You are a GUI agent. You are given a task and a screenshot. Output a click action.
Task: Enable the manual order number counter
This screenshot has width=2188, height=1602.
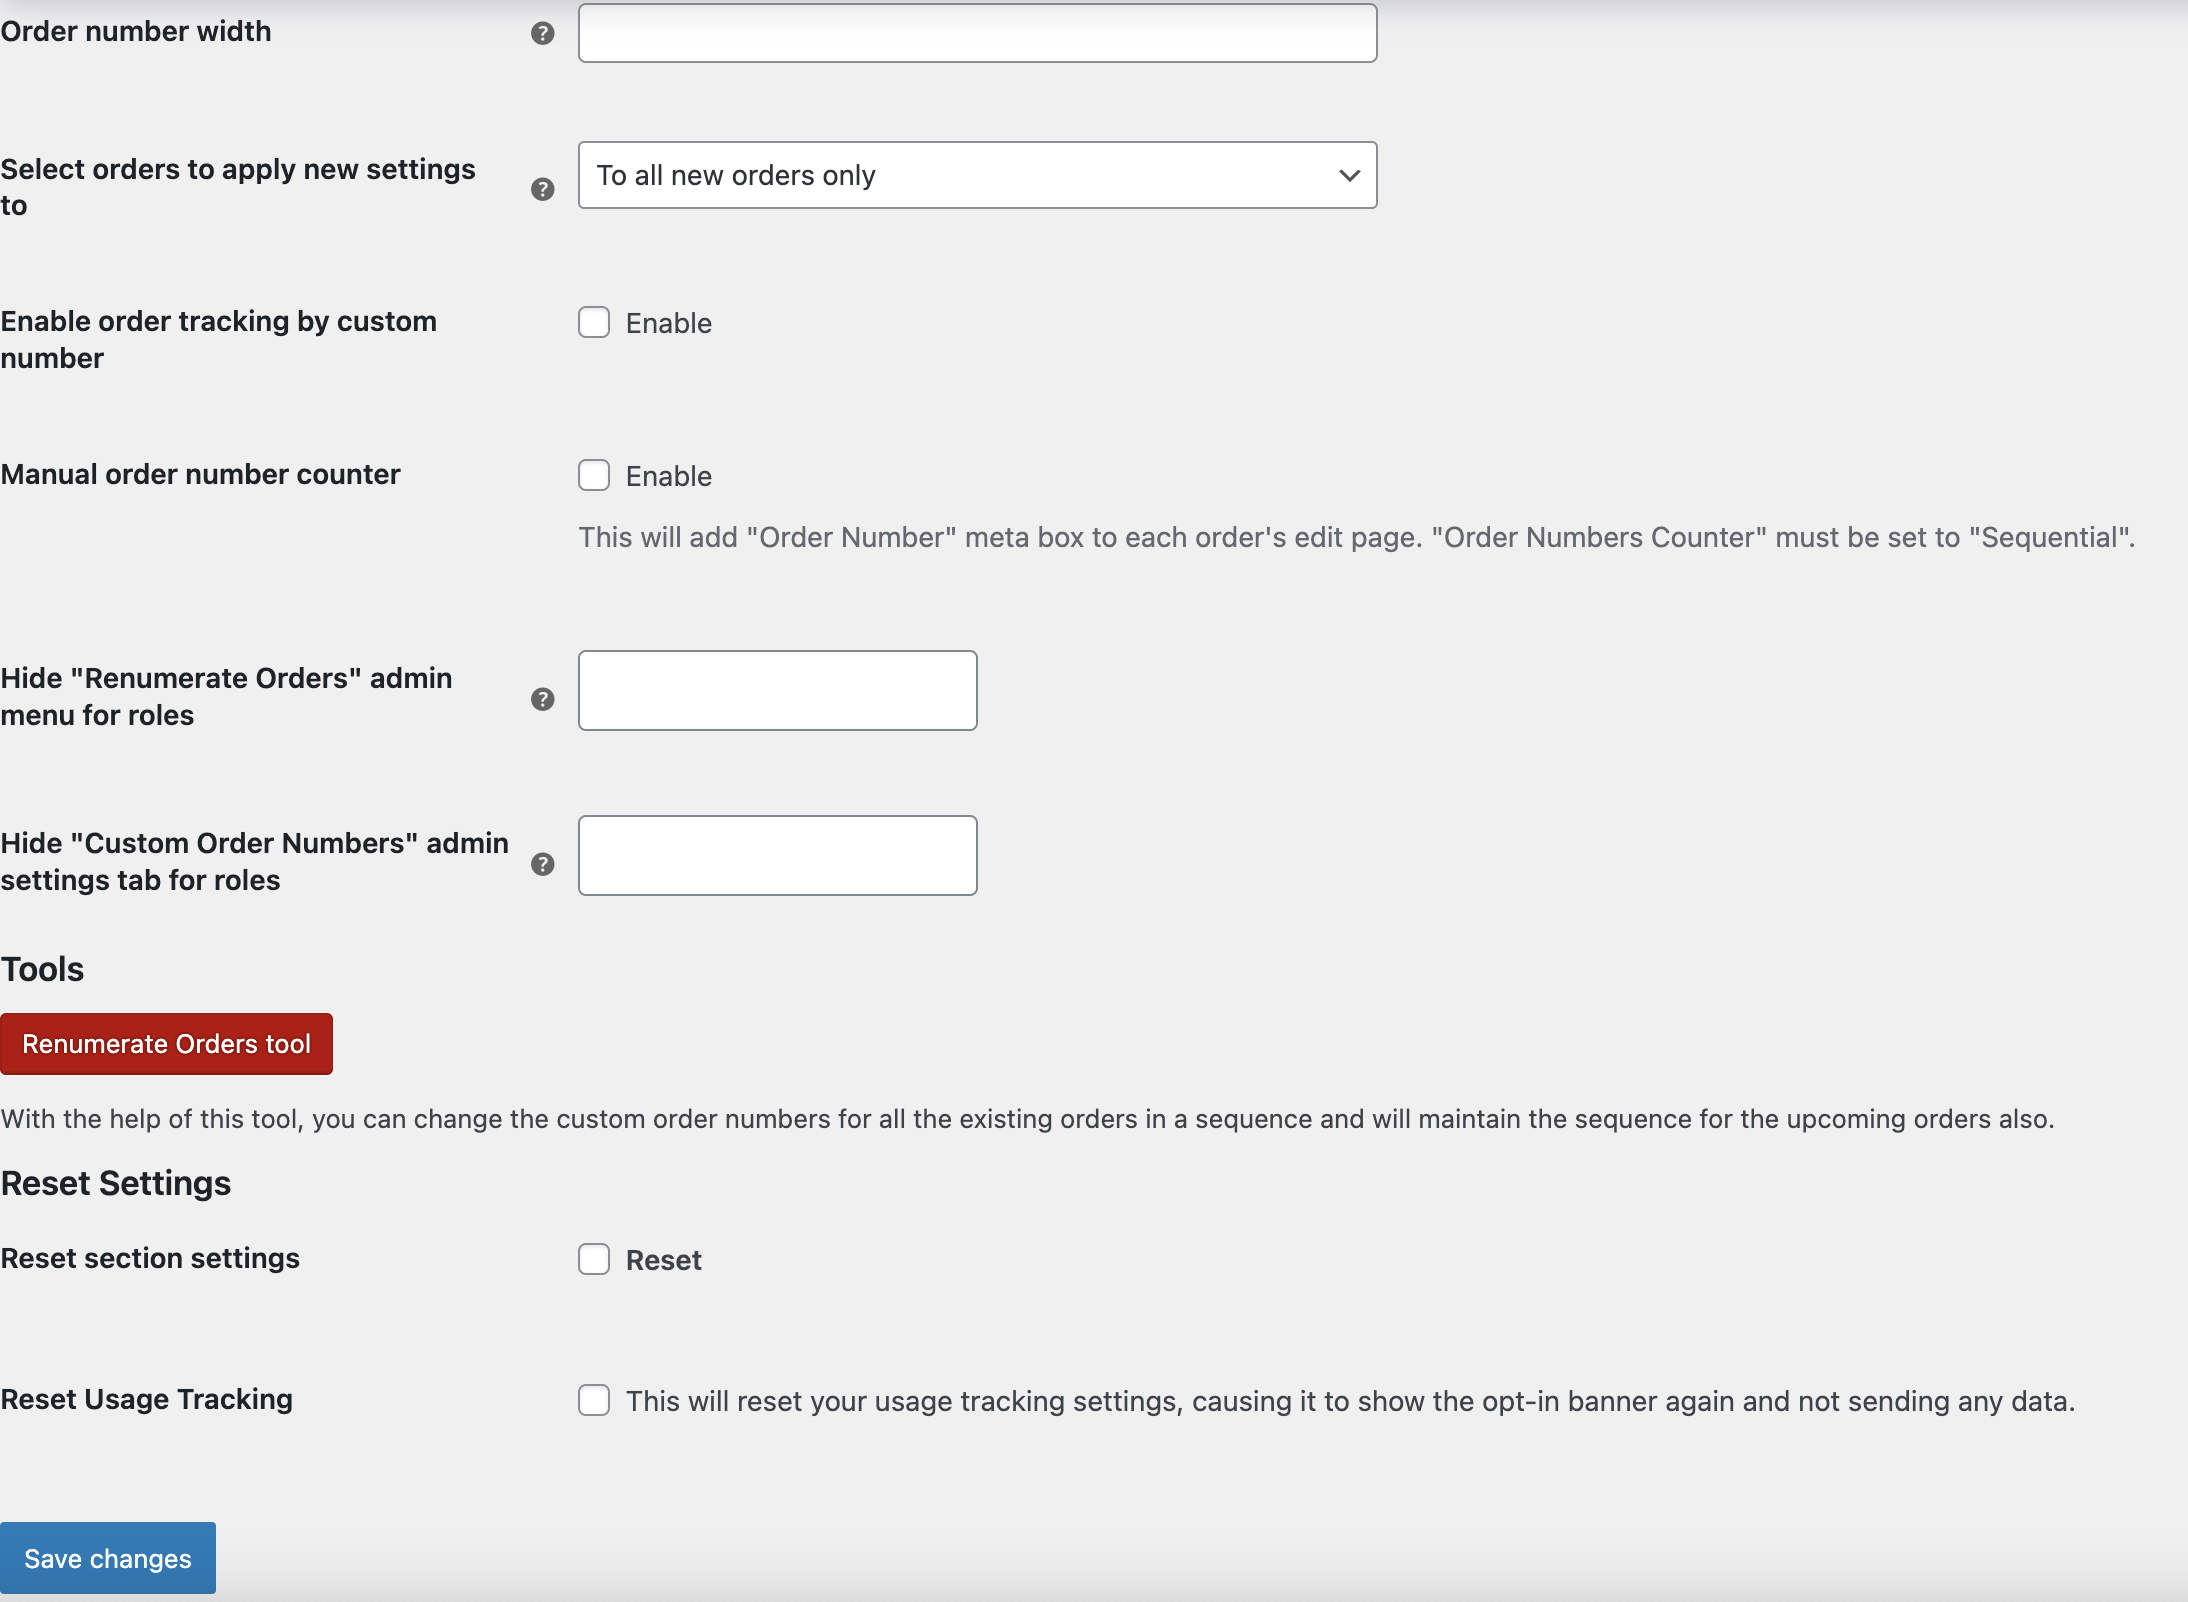(x=594, y=475)
